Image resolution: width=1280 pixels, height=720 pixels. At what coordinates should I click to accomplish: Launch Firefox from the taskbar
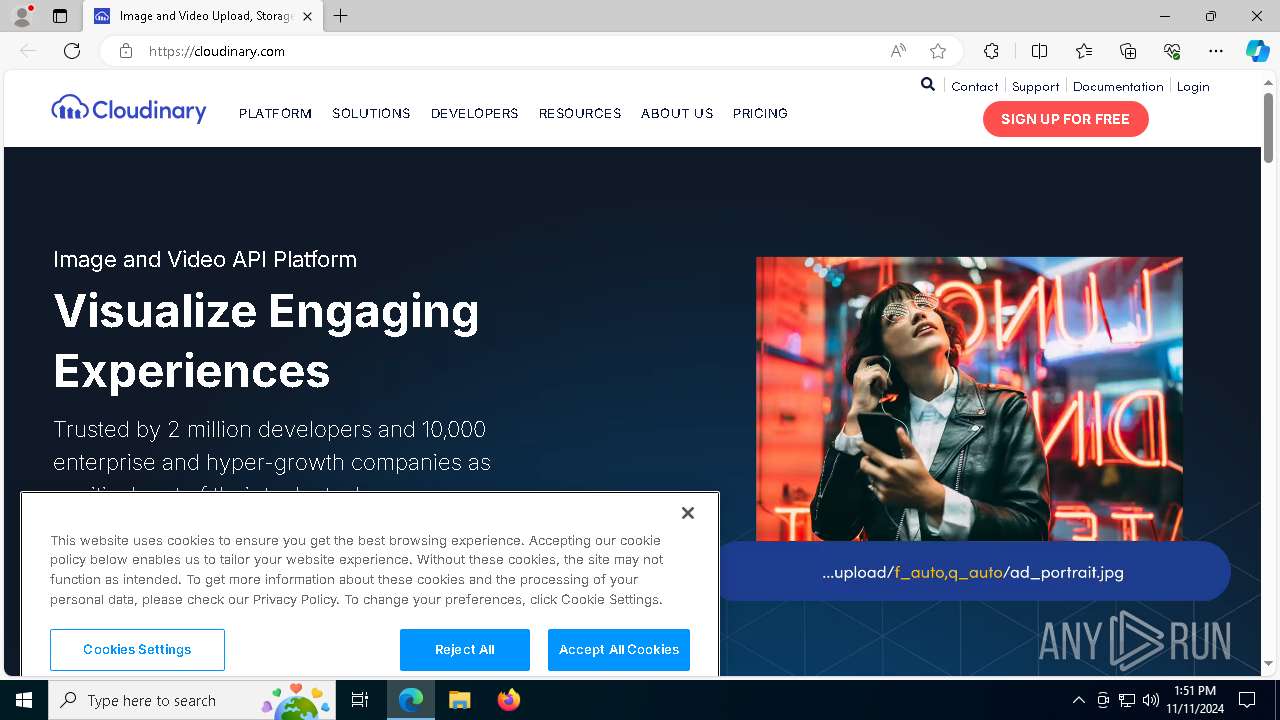click(x=509, y=700)
